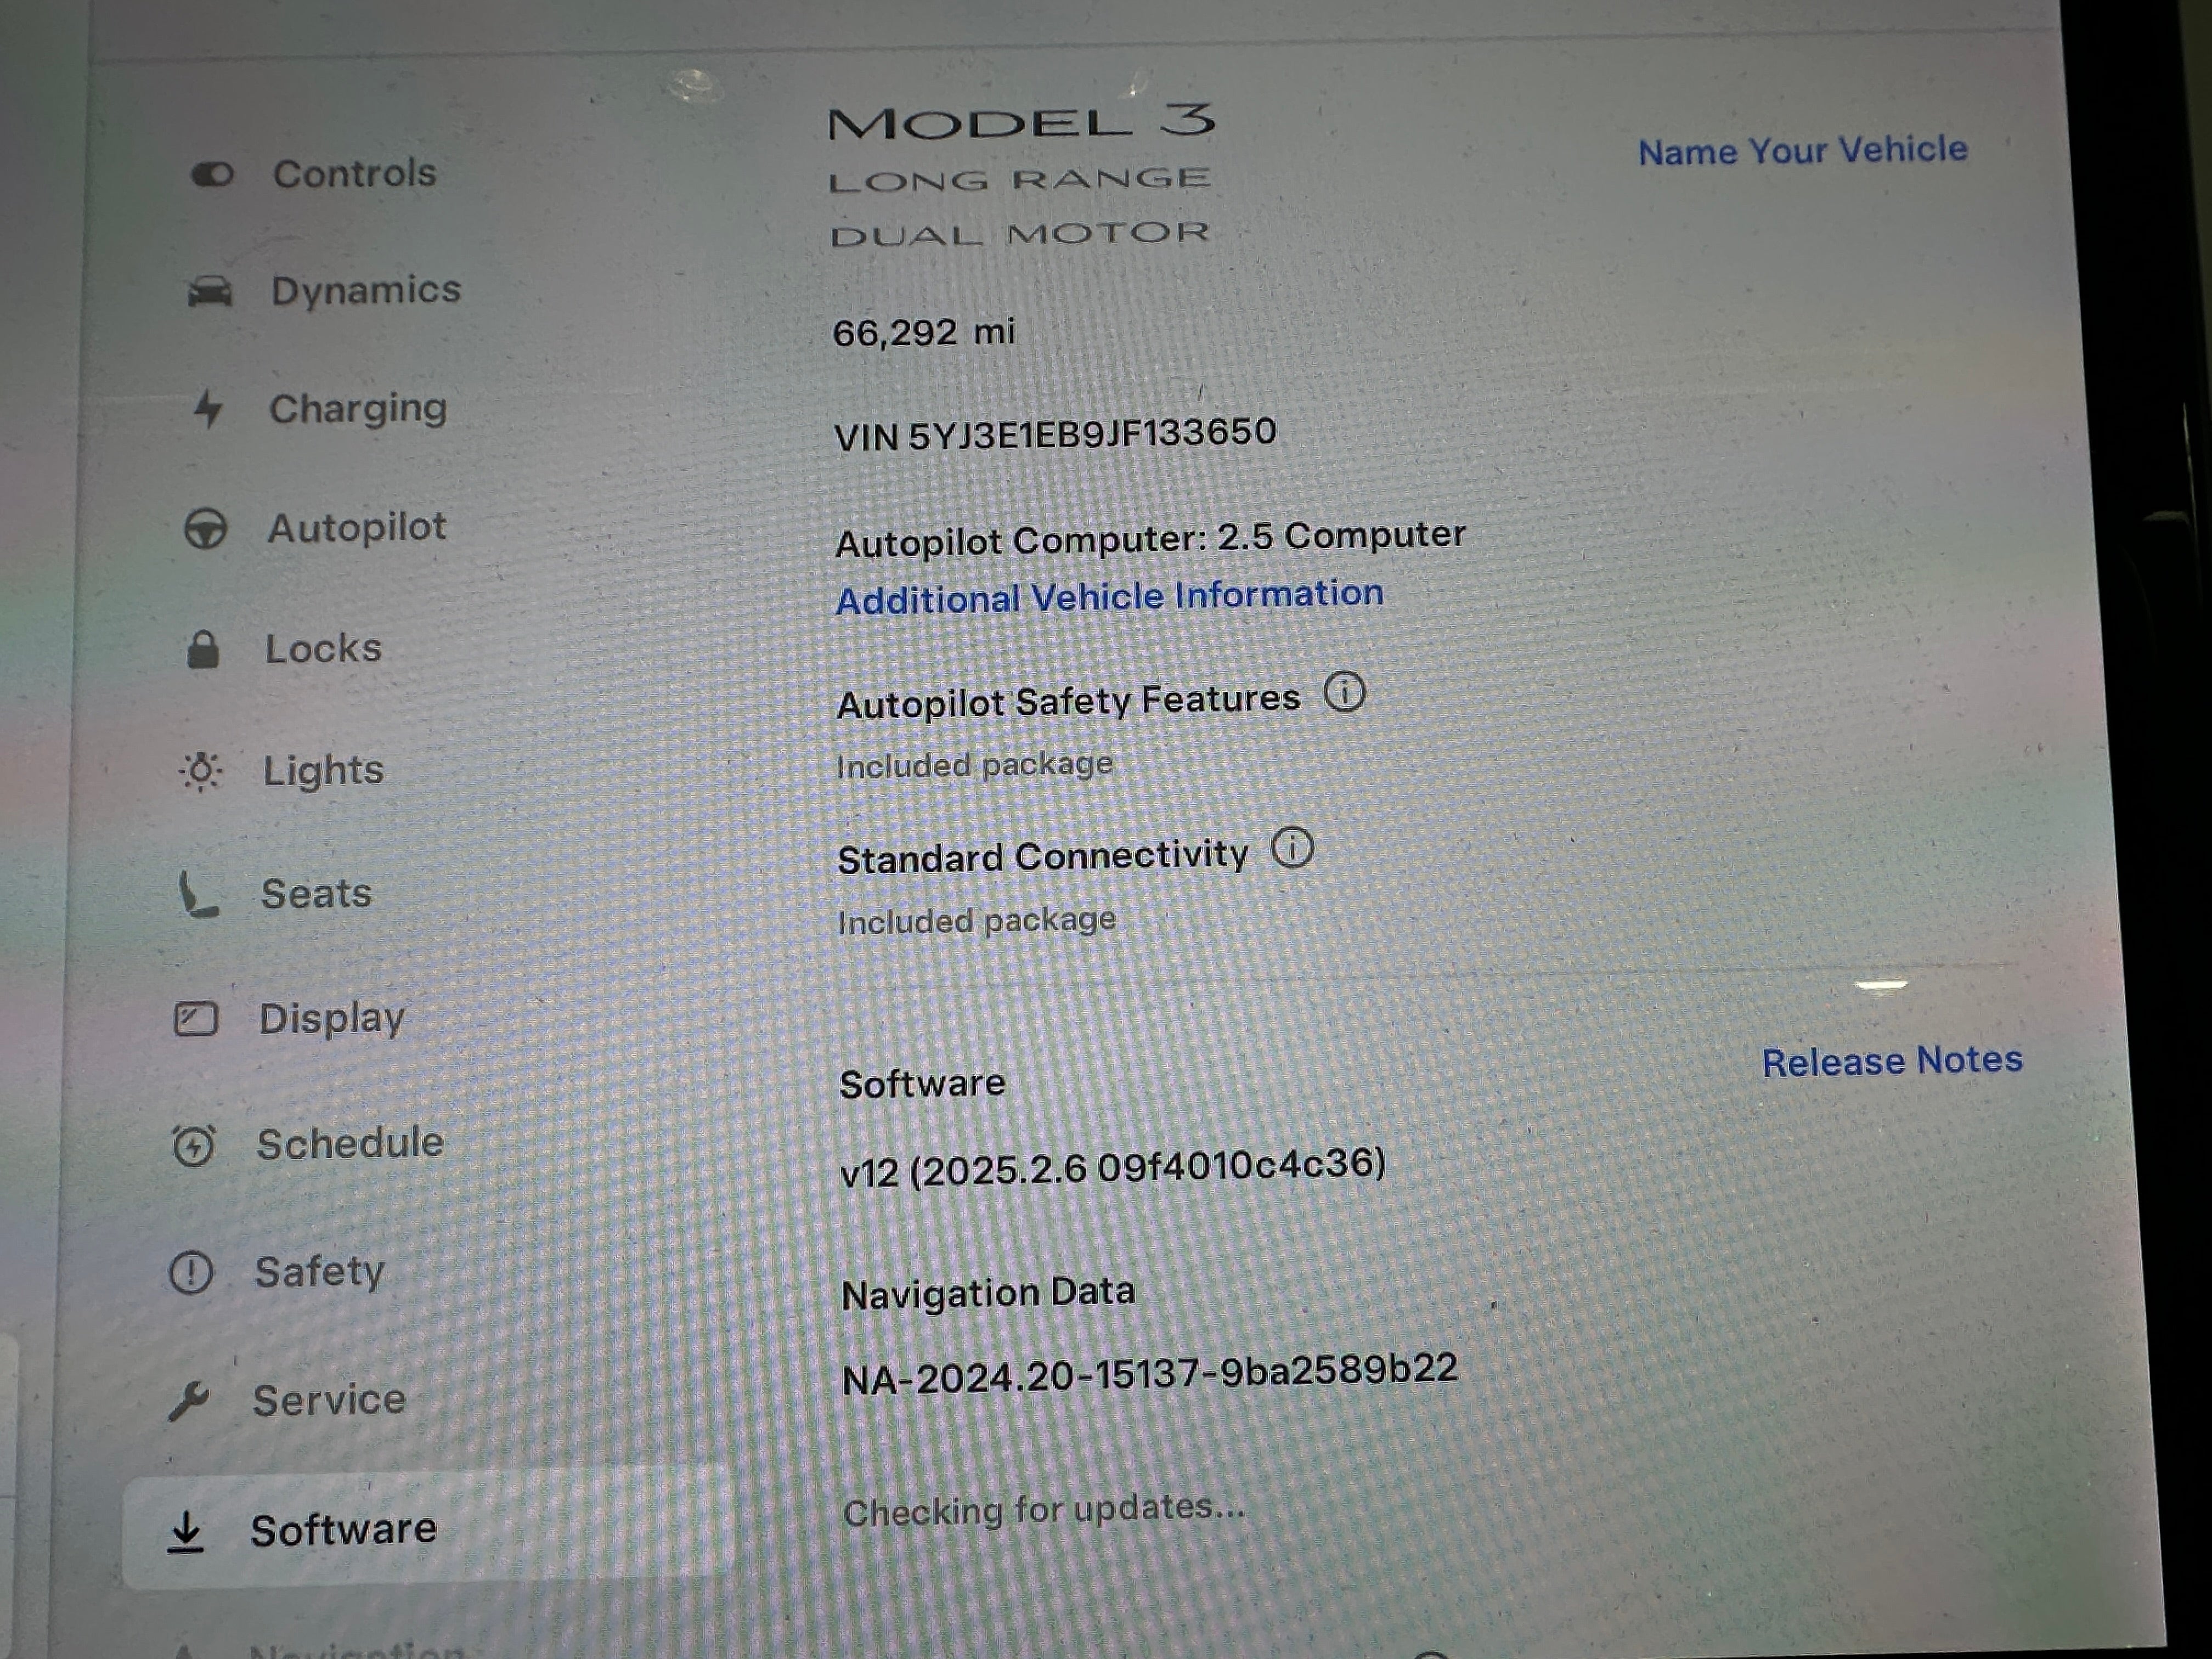
Task: Show info for Autopilot Safety Features
Action: pyautogui.click(x=1344, y=692)
